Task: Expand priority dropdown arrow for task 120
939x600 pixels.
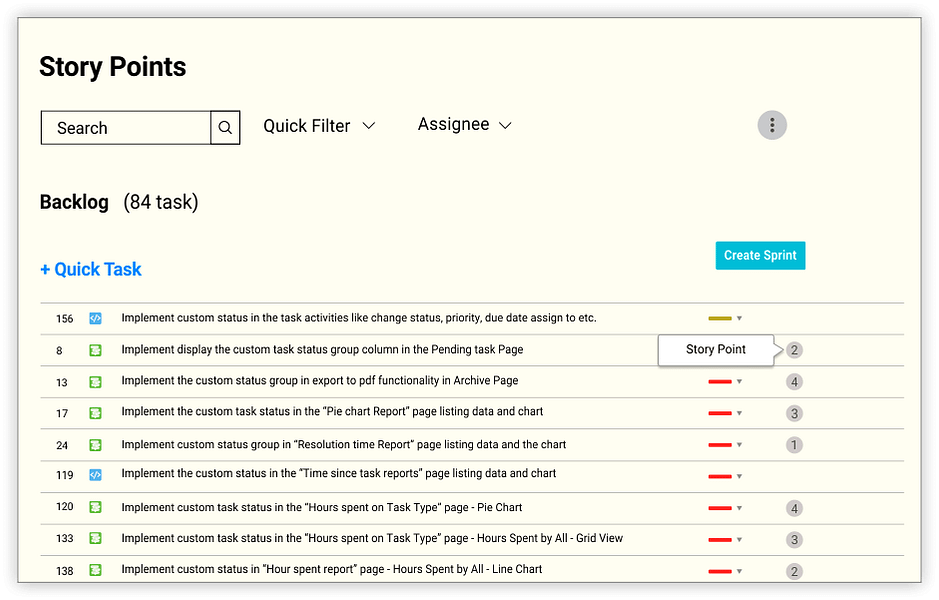Action: 740,508
